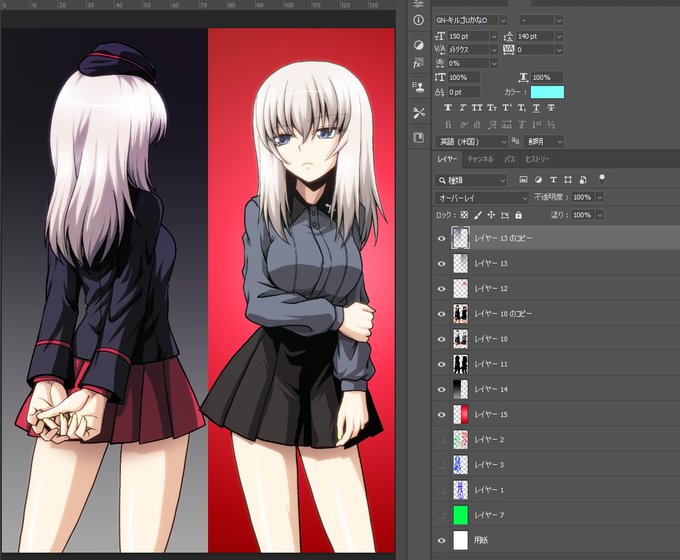Apply Subscript text style

[x=522, y=108]
